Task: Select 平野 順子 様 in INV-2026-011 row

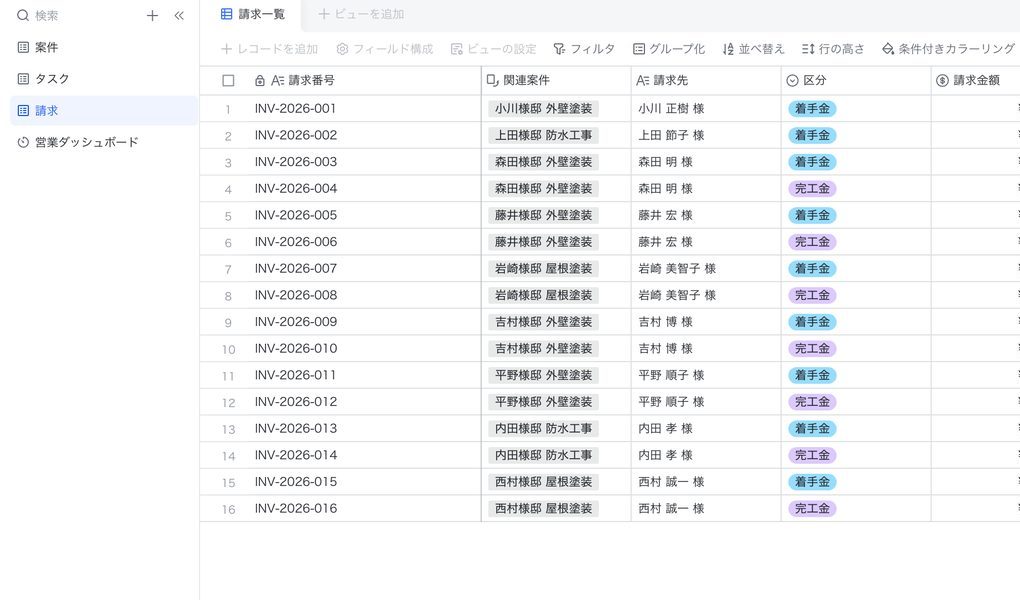Action: tap(706, 375)
